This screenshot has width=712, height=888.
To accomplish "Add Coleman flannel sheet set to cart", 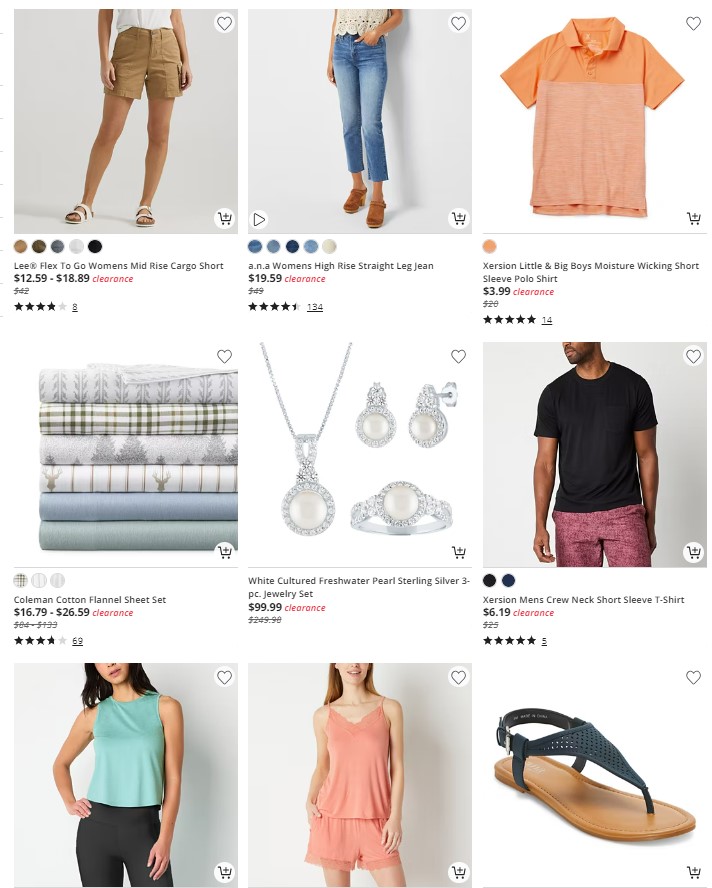I will pos(224,552).
